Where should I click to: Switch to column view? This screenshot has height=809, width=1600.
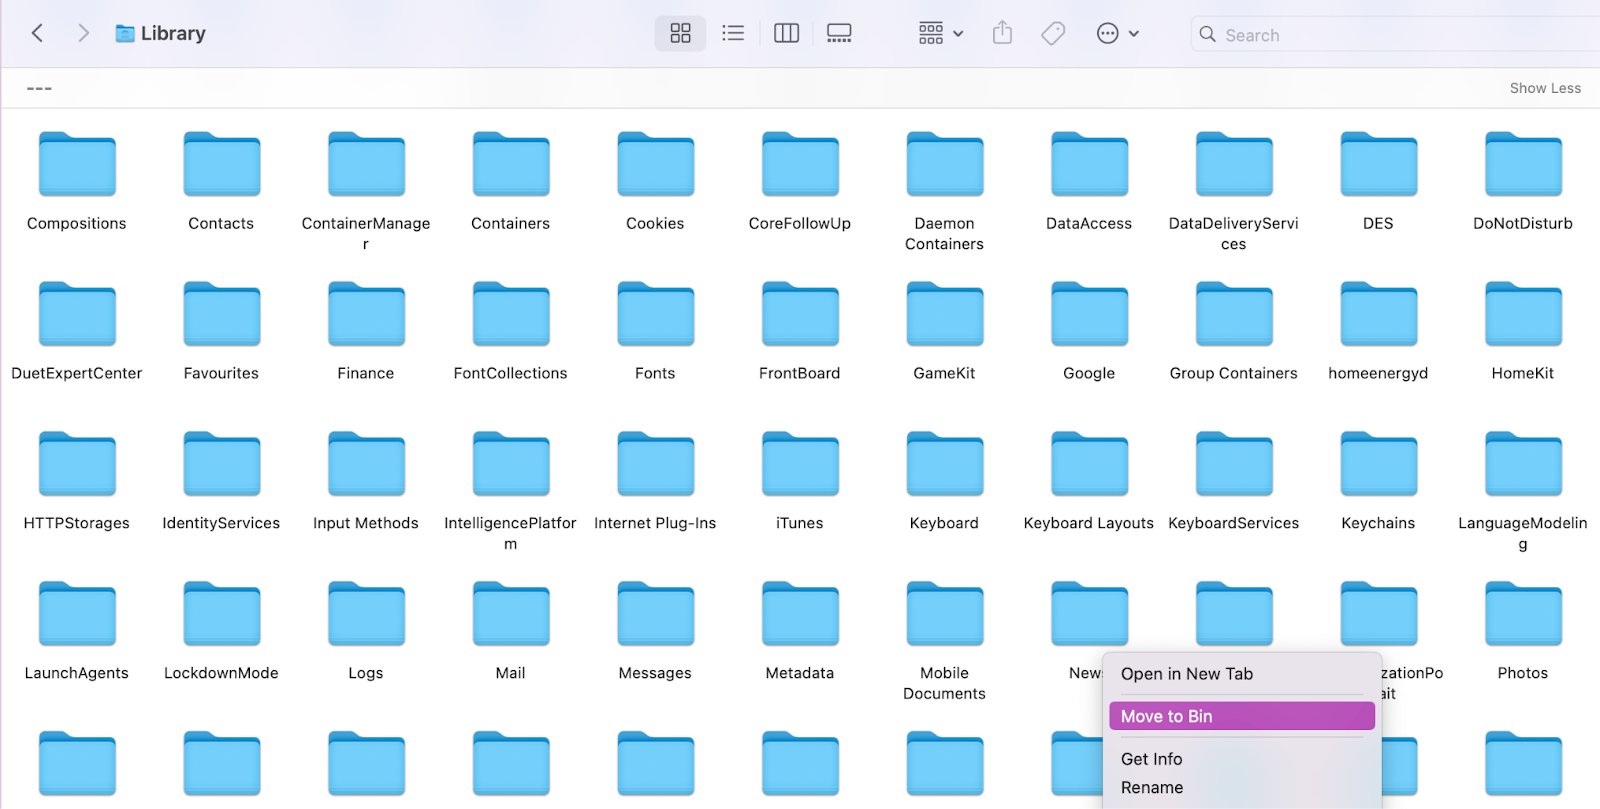point(787,33)
